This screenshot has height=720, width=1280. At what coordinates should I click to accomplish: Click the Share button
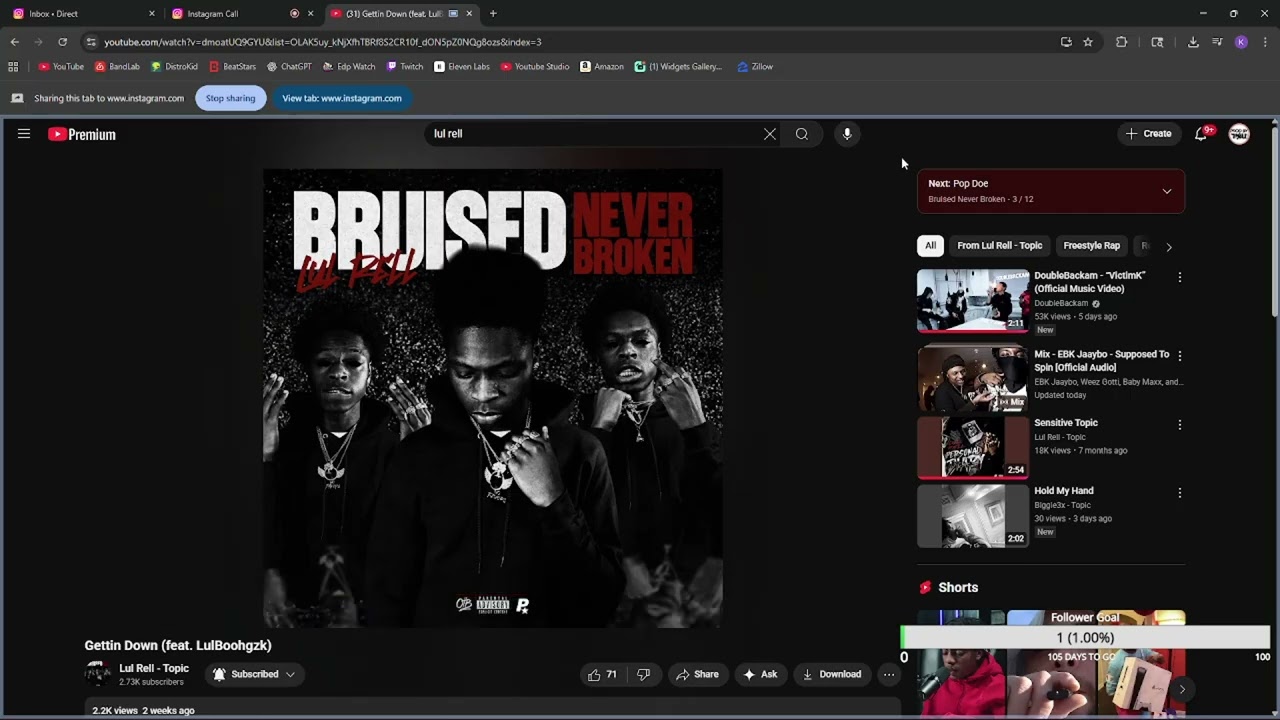tap(697, 674)
